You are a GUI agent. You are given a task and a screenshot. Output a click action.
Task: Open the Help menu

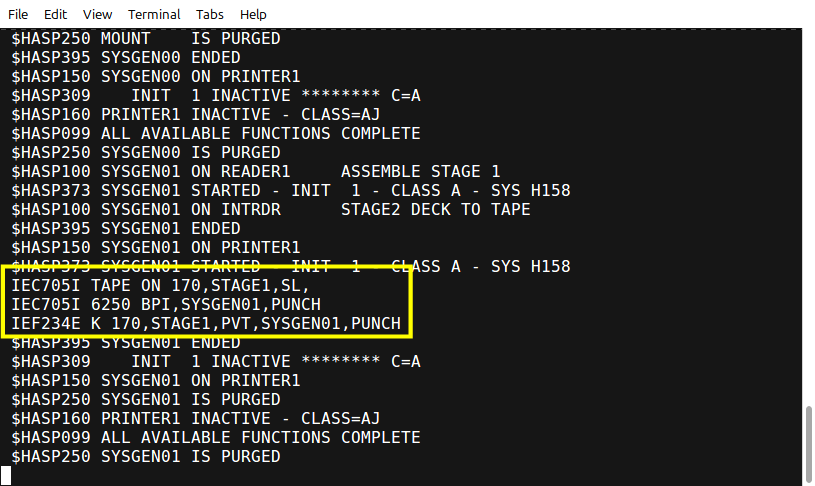(x=253, y=14)
